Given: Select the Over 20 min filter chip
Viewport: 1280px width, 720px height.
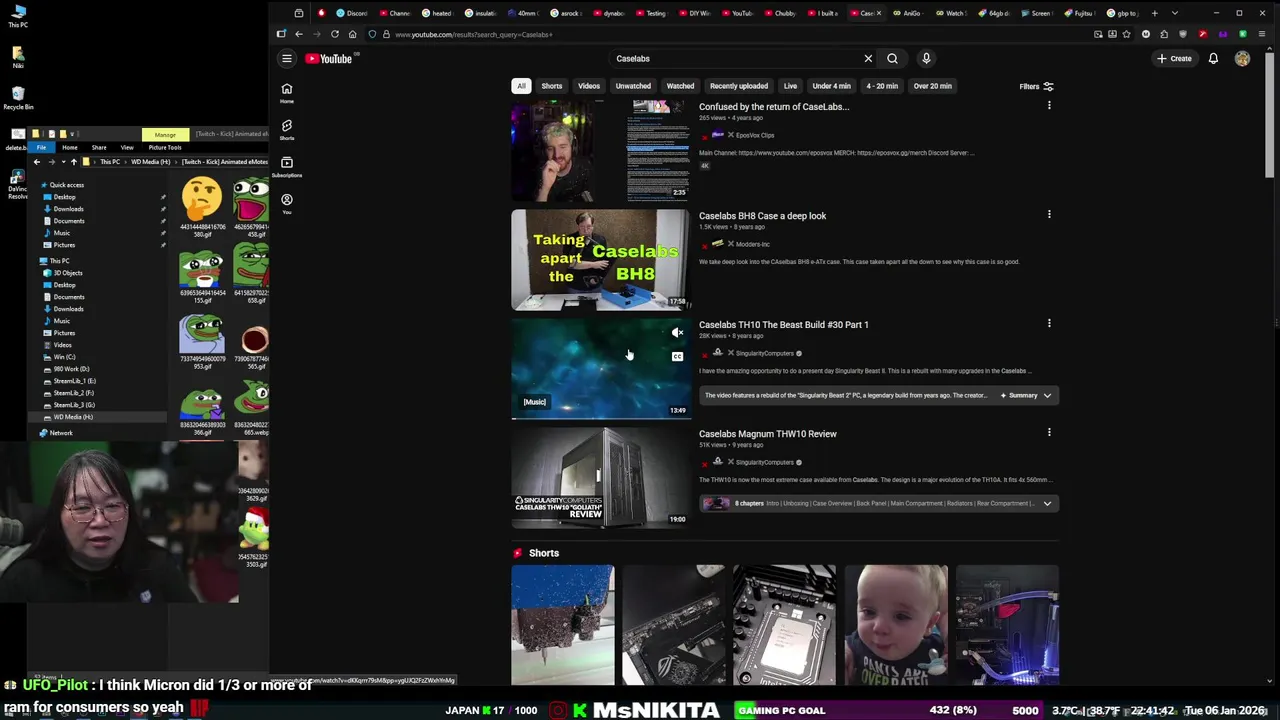Looking at the screenshot, I should pyautogui.click(x=933, y=86).
